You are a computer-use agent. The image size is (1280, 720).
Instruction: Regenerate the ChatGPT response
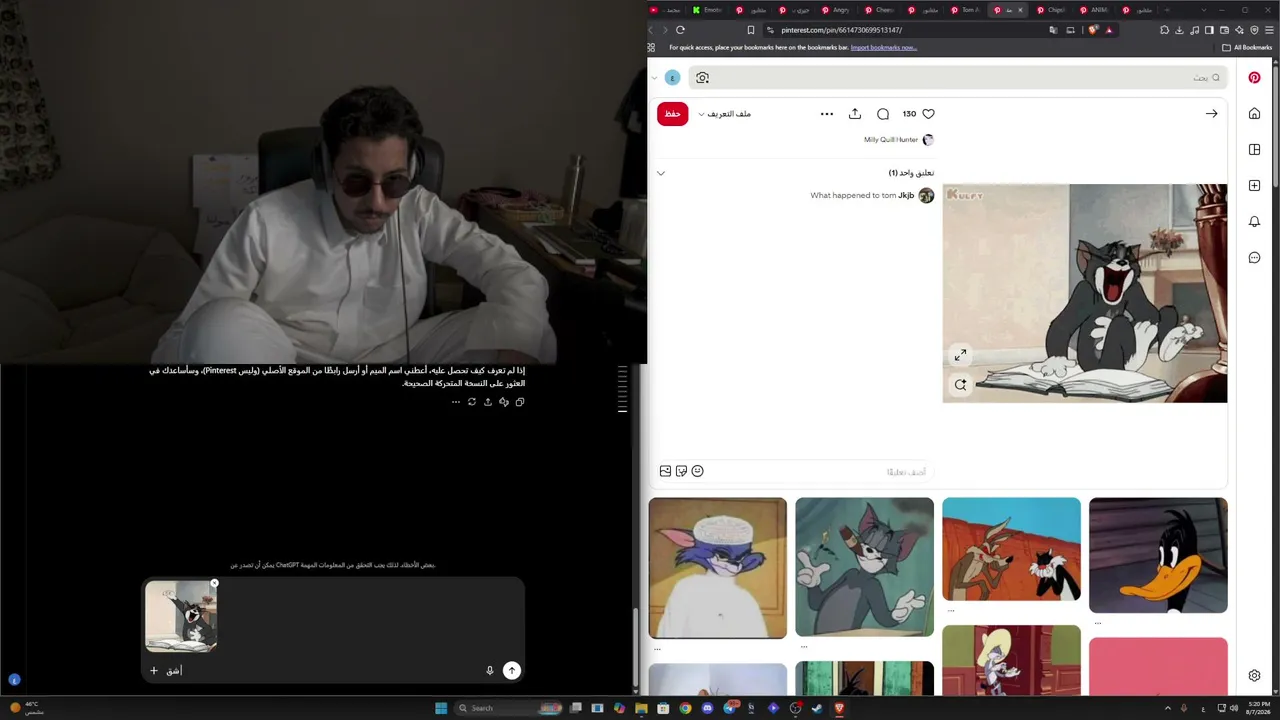point(472,402)
